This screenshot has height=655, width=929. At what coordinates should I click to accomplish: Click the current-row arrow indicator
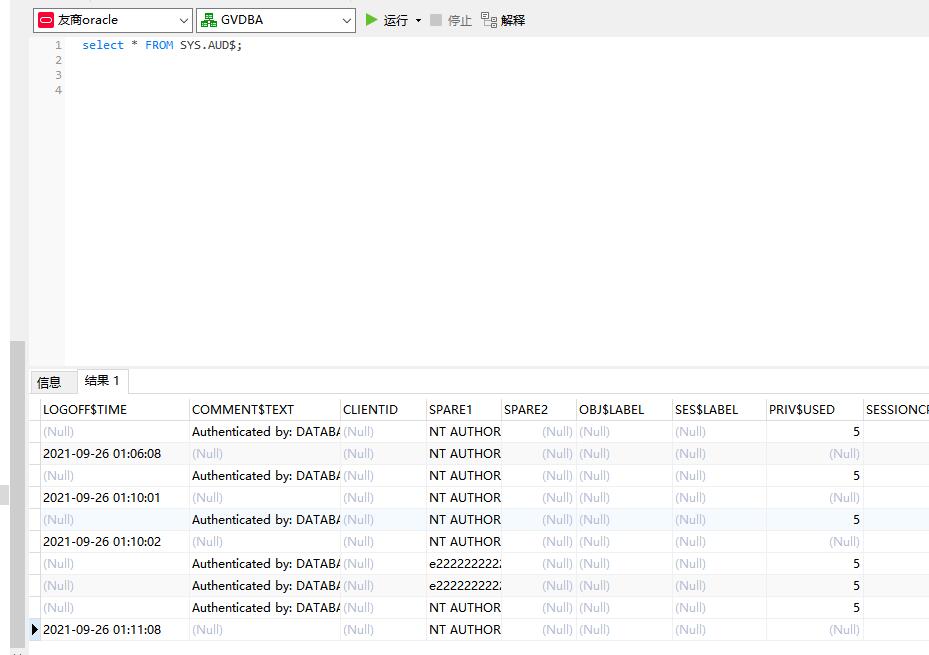coord(35,630)
